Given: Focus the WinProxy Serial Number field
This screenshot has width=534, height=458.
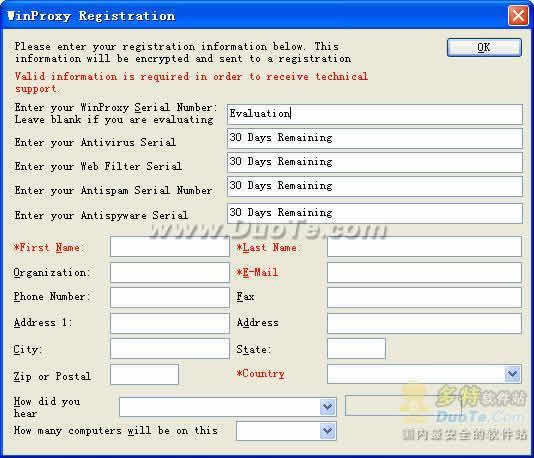Looking at the screenshot, I should coord(375,114).
